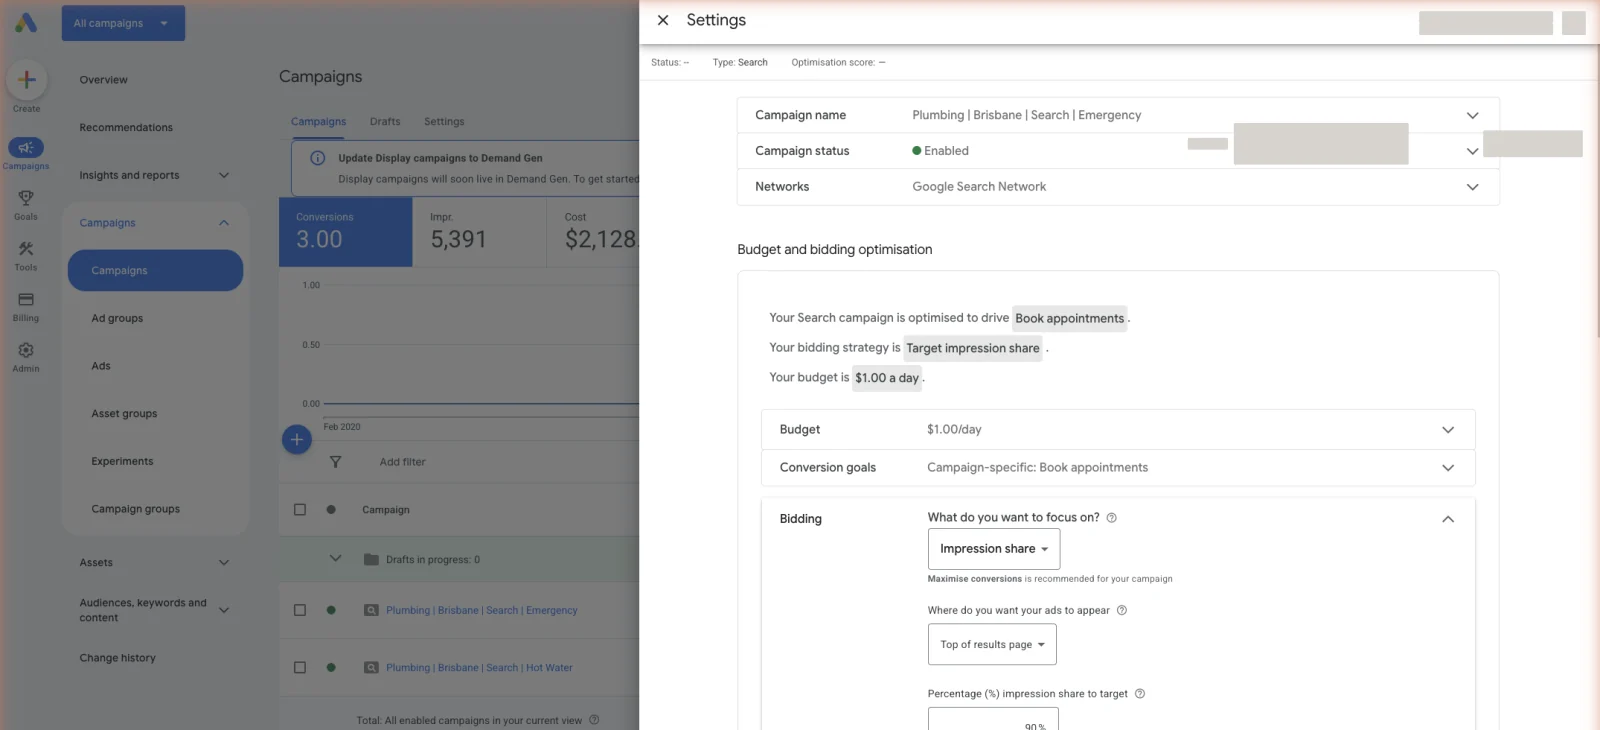
Task: Expand the Campaign name setting row
Action: (x=1472, y=115)
